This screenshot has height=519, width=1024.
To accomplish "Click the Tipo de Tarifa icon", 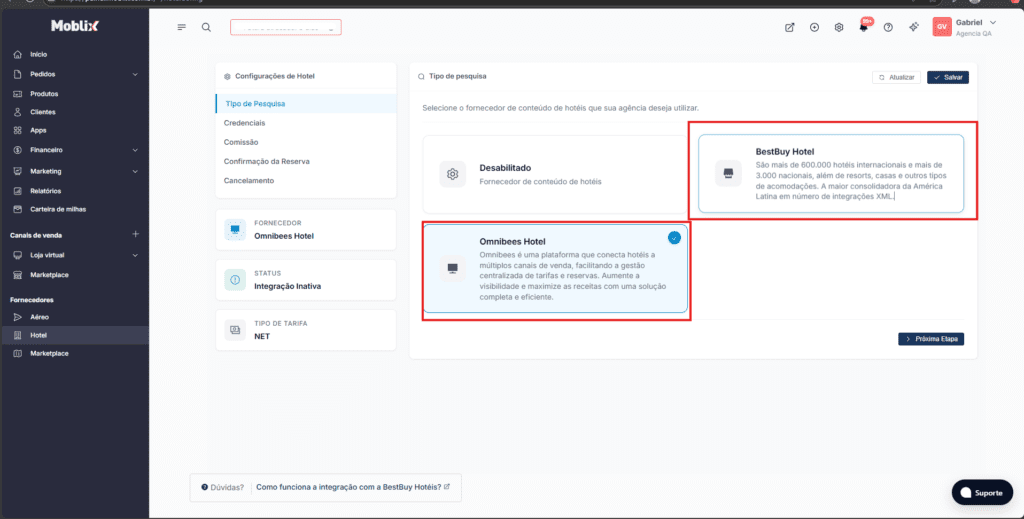I will pyautogui.click(x=235, y=330).
